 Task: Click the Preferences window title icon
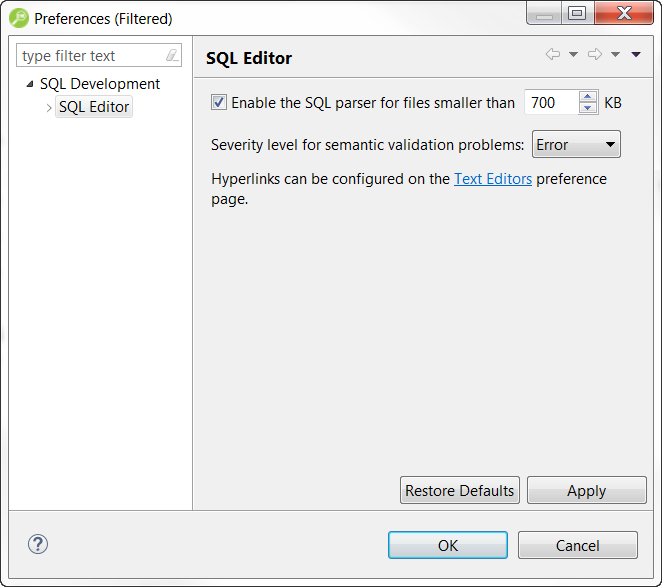pos(19,18)
